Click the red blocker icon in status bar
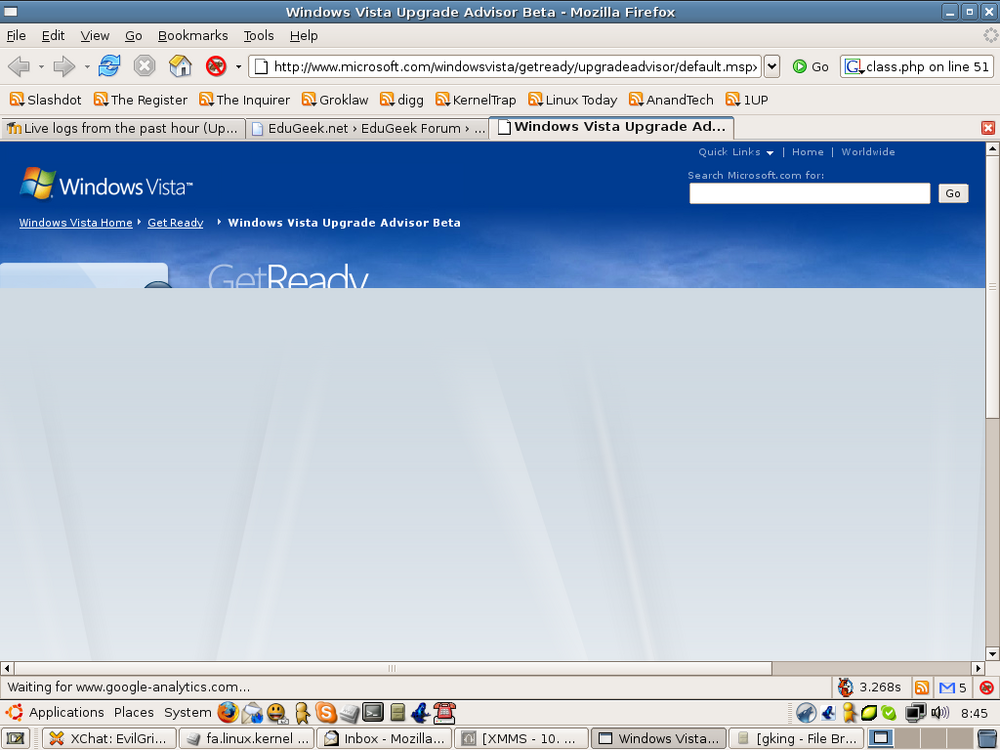 (x=986, y=687)
